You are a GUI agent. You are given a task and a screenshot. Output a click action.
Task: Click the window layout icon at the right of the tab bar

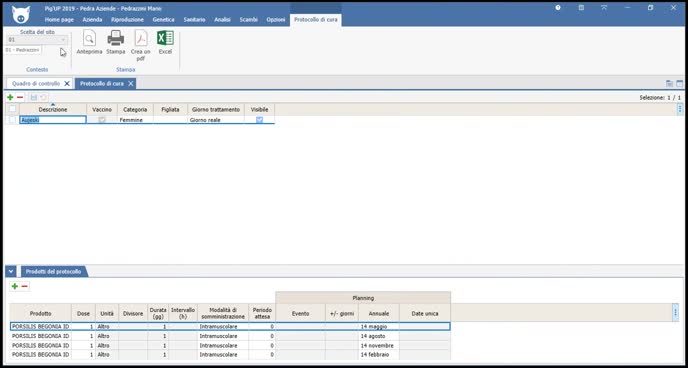[x=680, y=83]
